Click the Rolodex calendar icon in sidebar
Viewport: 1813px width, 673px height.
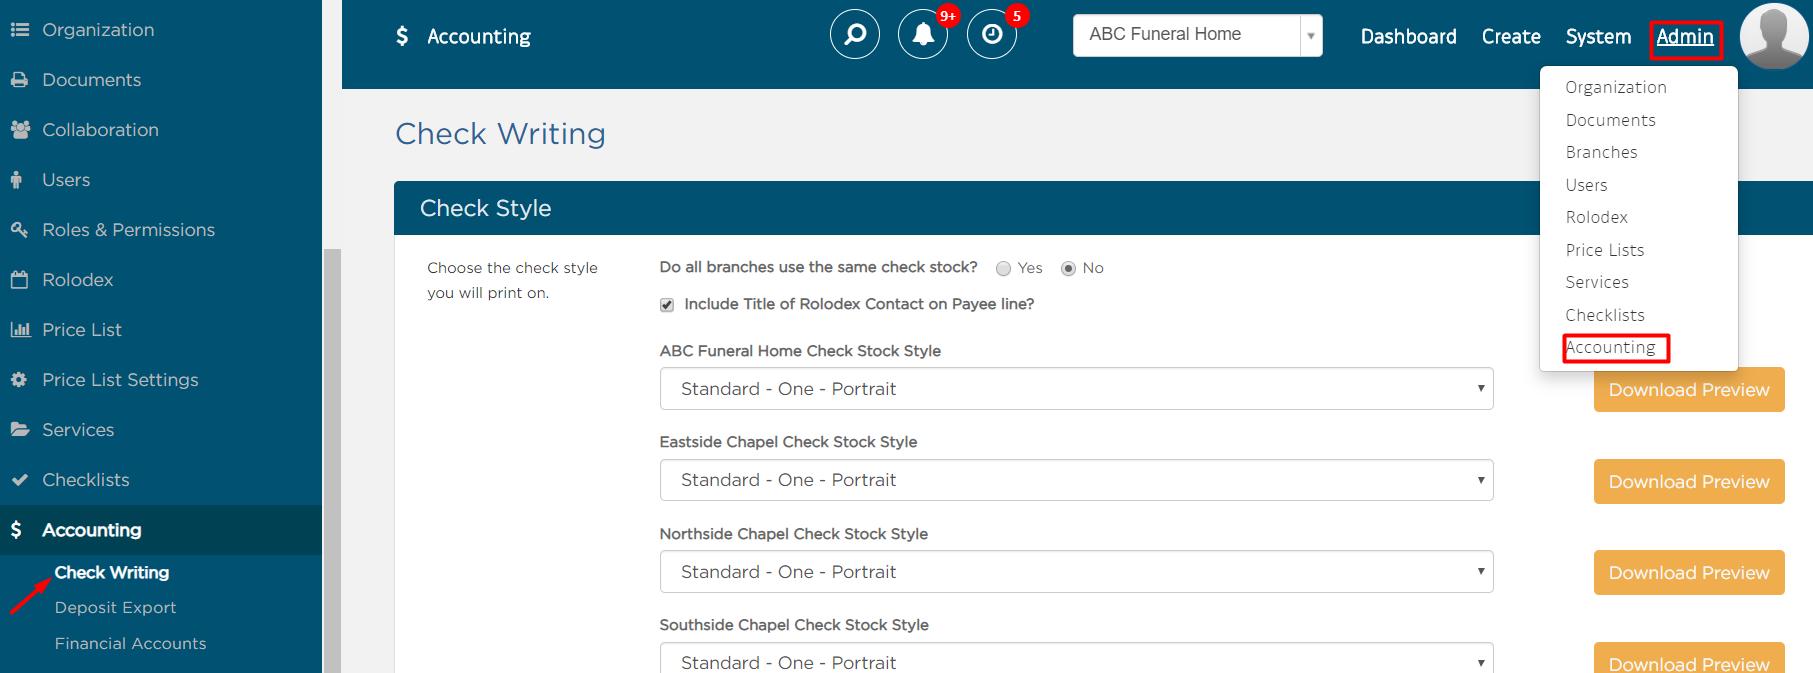click(19, 280)
